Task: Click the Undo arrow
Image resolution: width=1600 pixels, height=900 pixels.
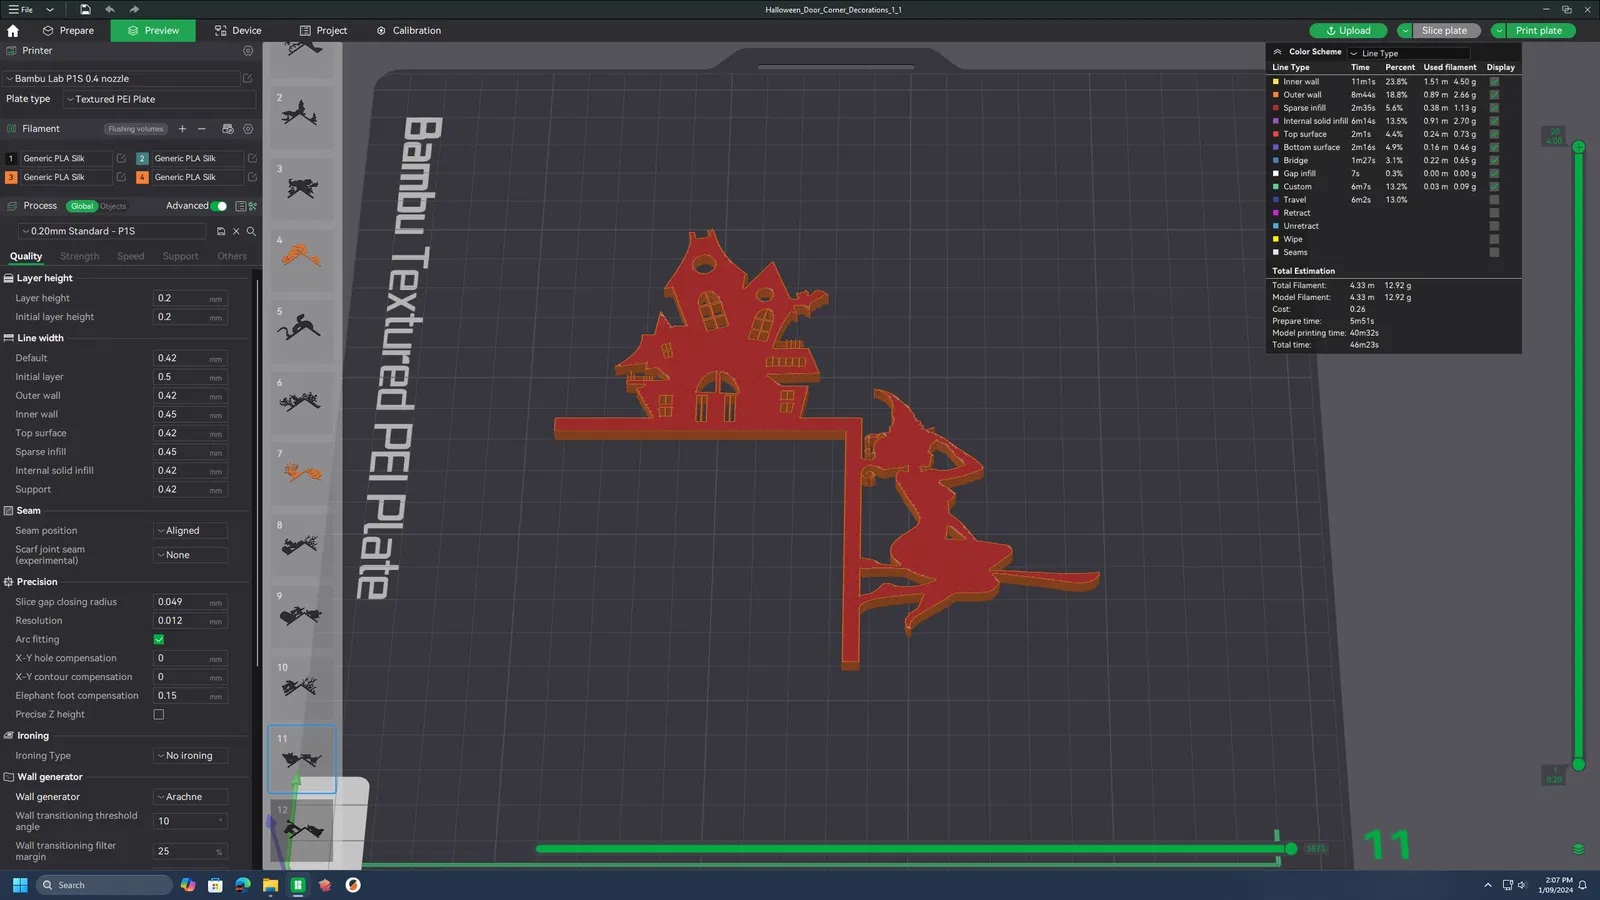Action: [x=110, y=10]
